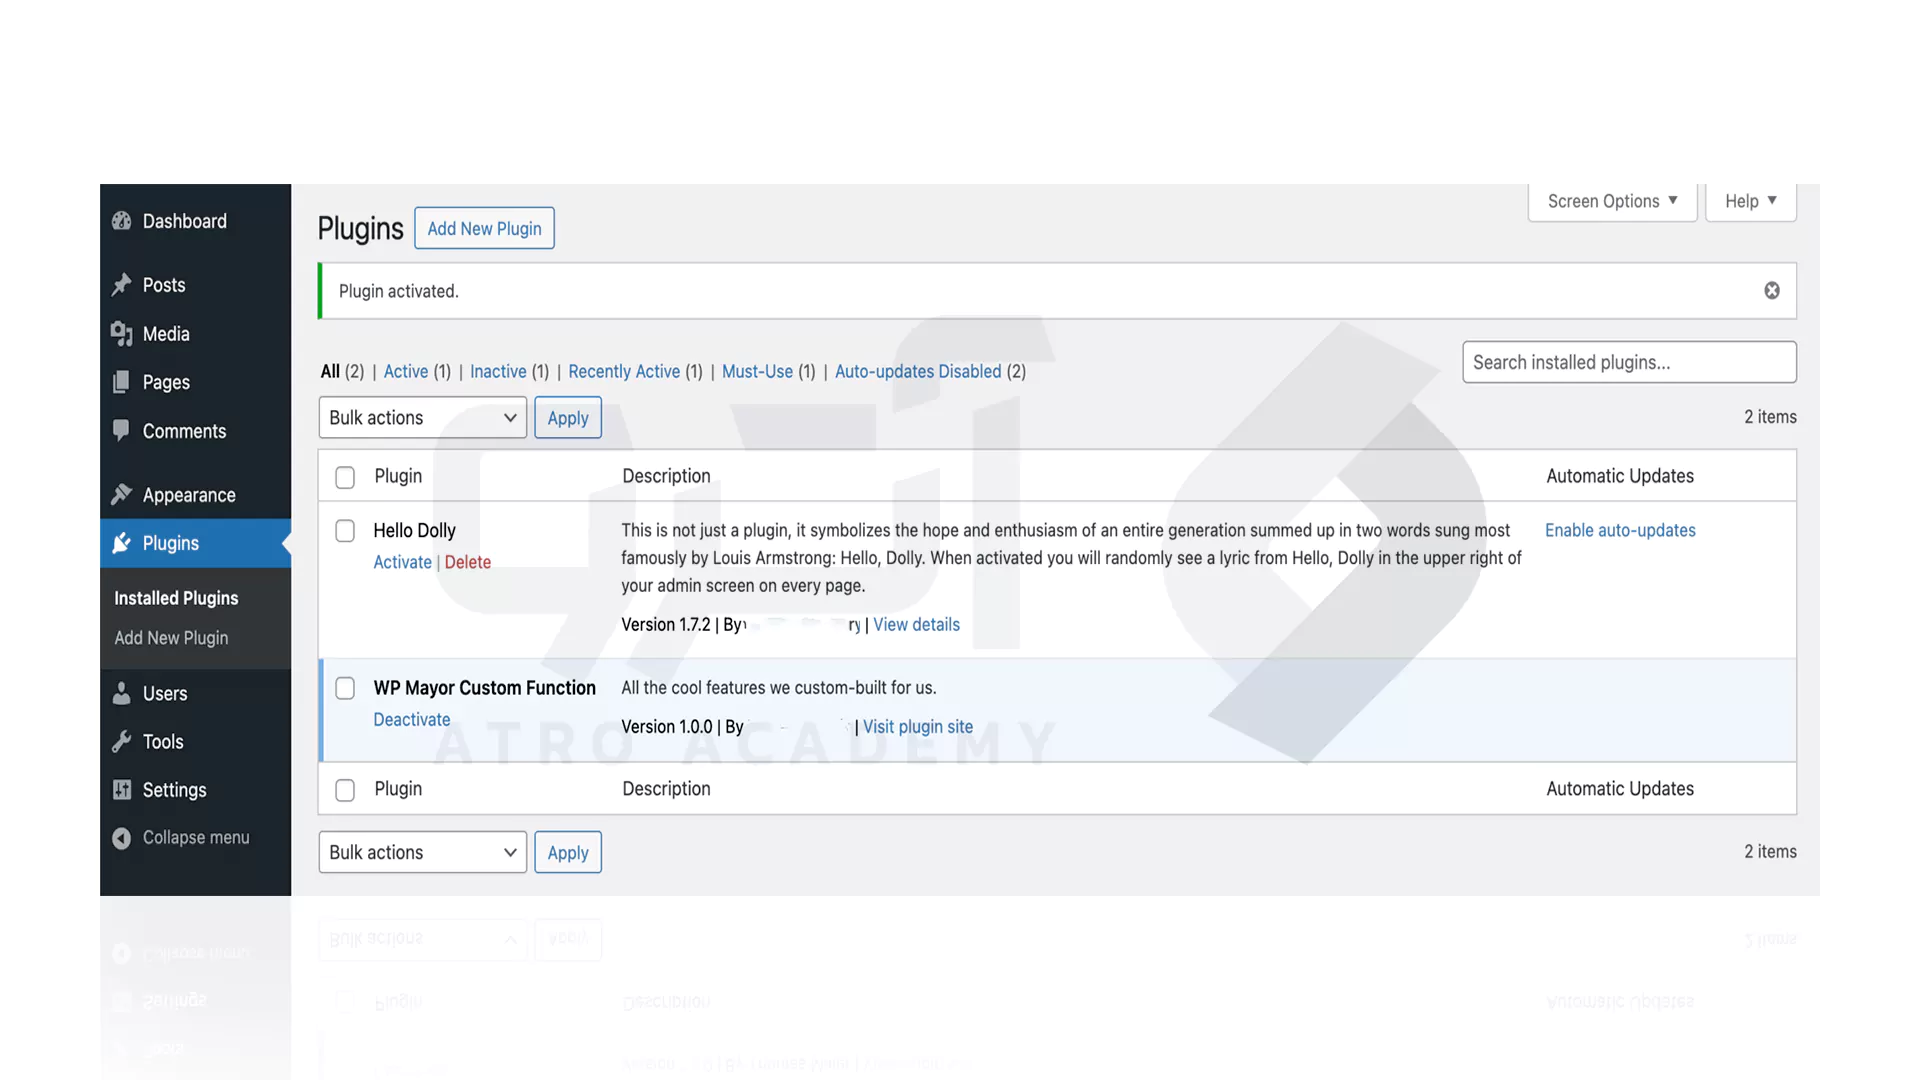Enable auto-updates for Hello Dolly
This screenshot has width=1920, height=1080.
pos(1619,530)
